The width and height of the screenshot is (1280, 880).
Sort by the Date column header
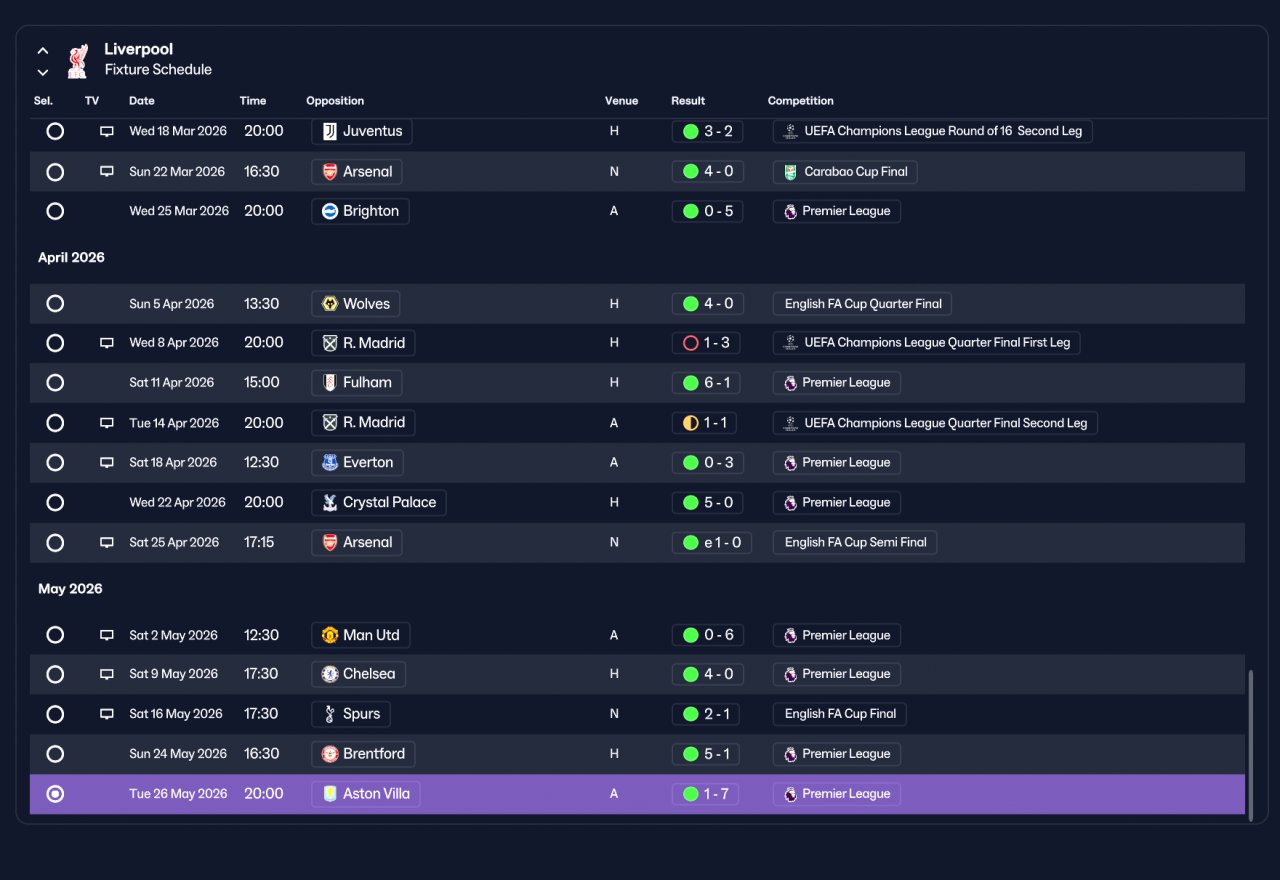coord(142,101)
